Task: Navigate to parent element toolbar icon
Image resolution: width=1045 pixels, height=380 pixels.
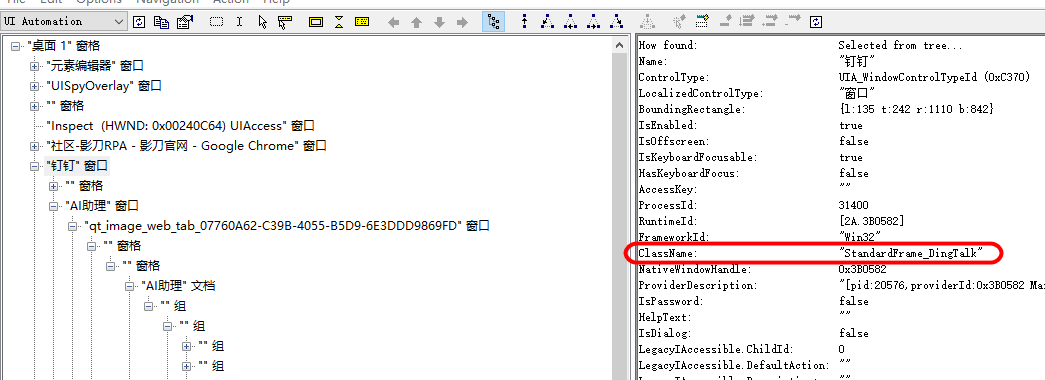Action: (524, 22)
